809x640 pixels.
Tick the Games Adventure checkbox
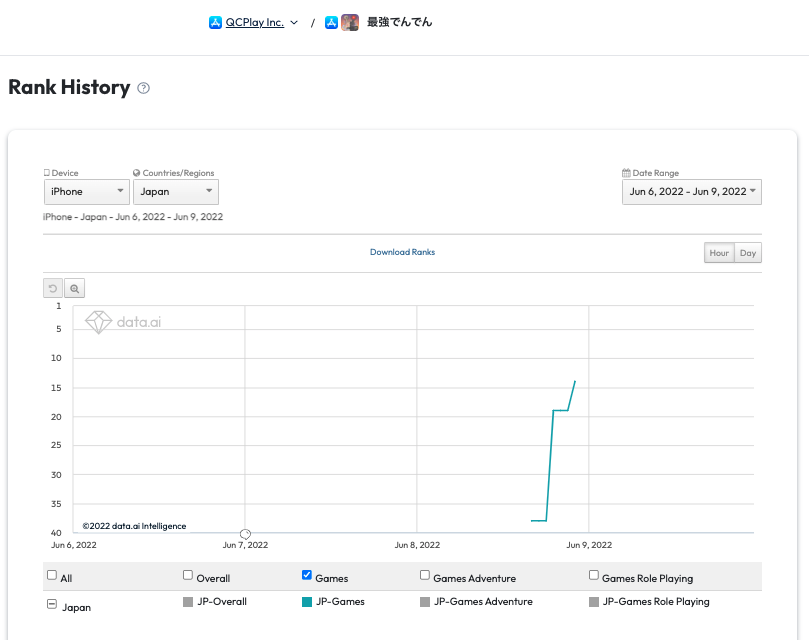[x=425, y=576]
